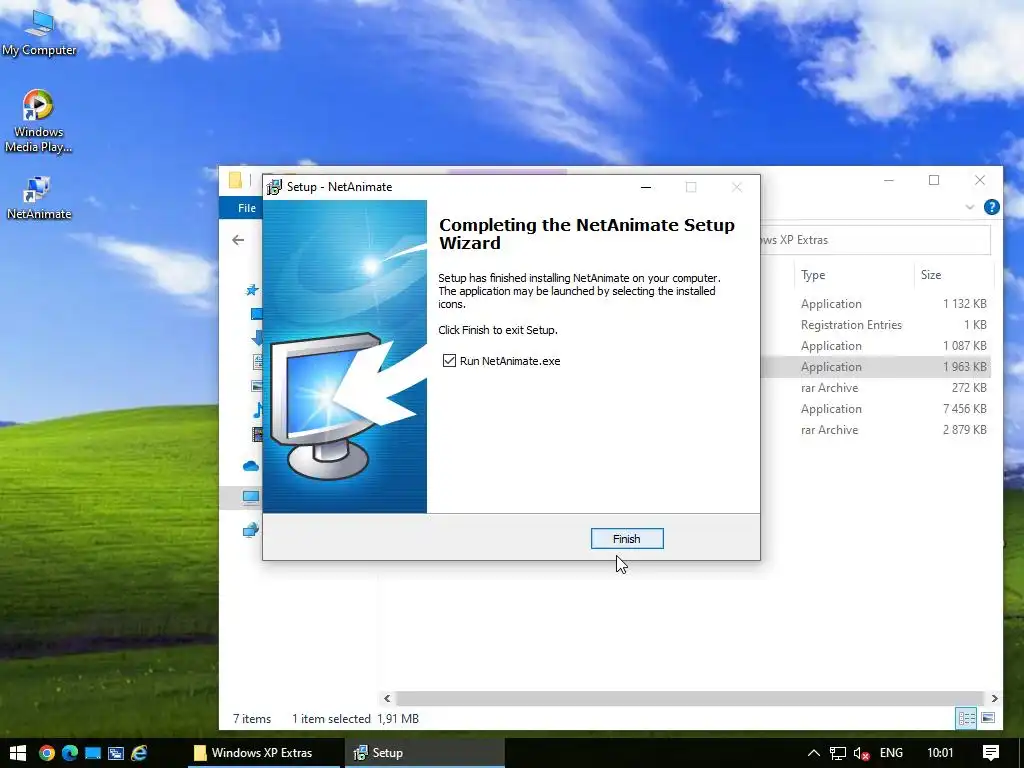This screenshot has height=768, width=1024.
Task: Expand the Explorer ribbon chevron
Action: [970, 207]
